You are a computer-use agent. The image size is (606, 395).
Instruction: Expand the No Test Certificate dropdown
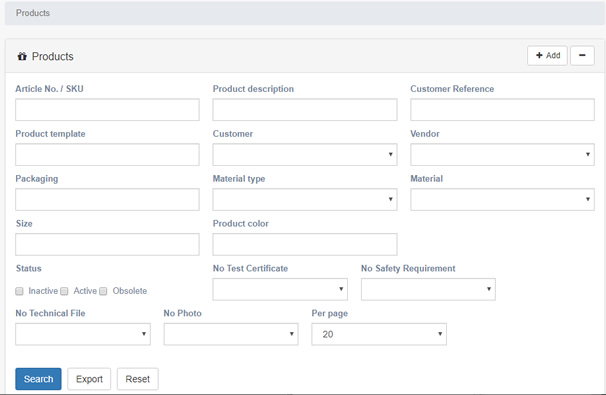click(280, 289)
